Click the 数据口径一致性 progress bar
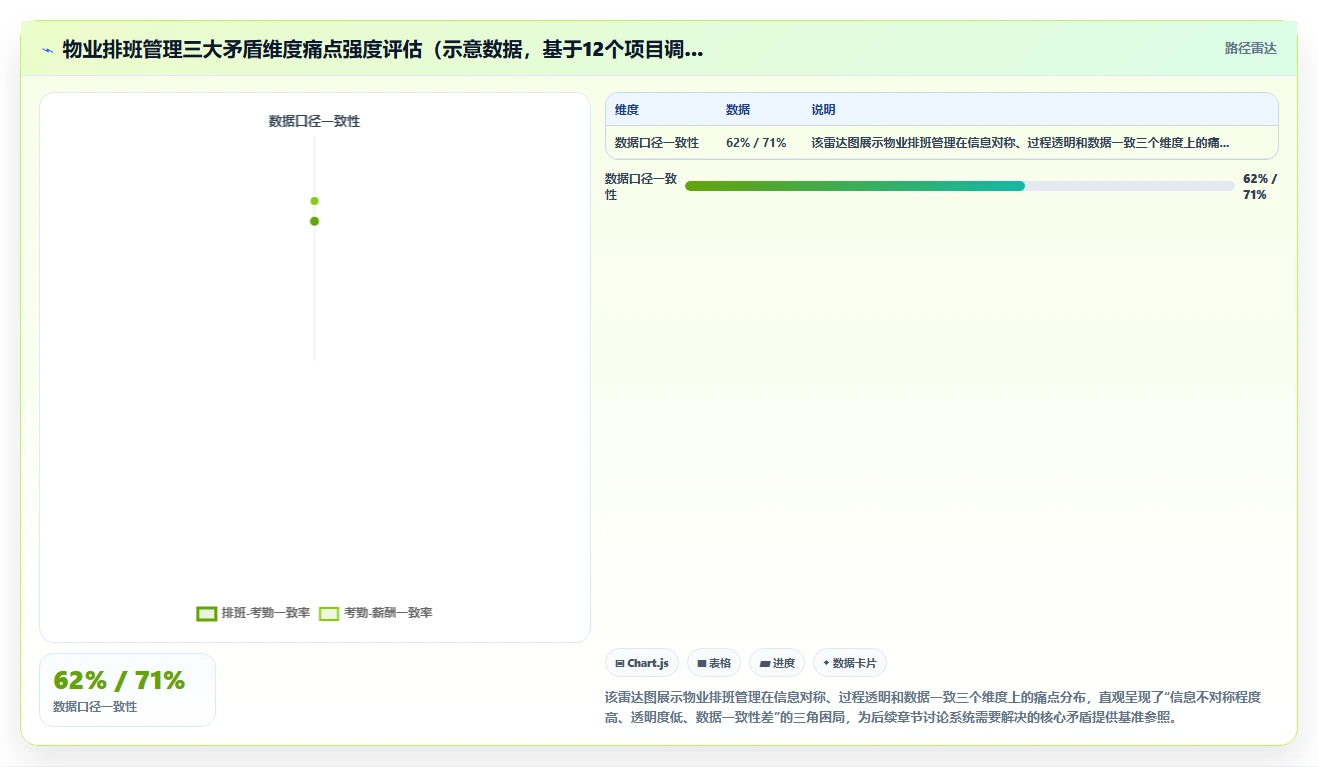1318x767 pixels. [x=960, y=186]
